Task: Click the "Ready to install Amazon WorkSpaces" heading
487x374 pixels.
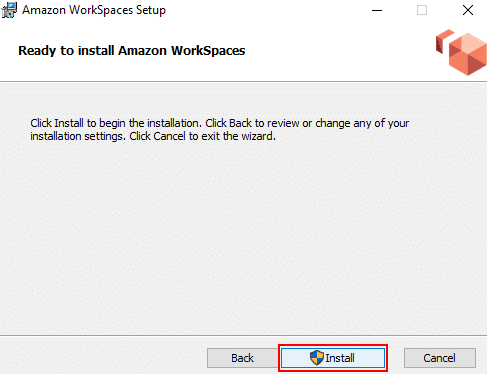Action: coord(132,51)
